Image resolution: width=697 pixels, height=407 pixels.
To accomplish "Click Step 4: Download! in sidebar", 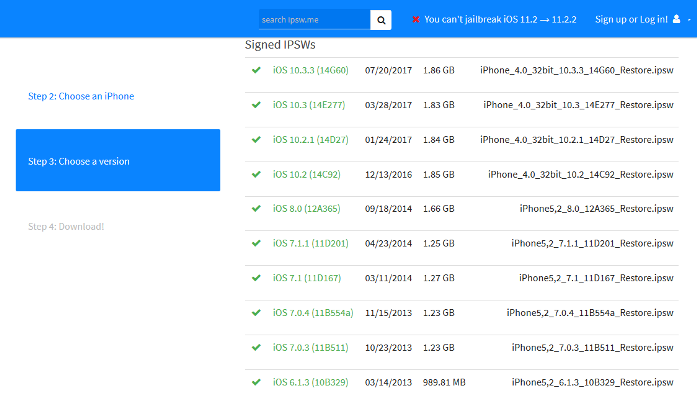I will click(66, 227).
